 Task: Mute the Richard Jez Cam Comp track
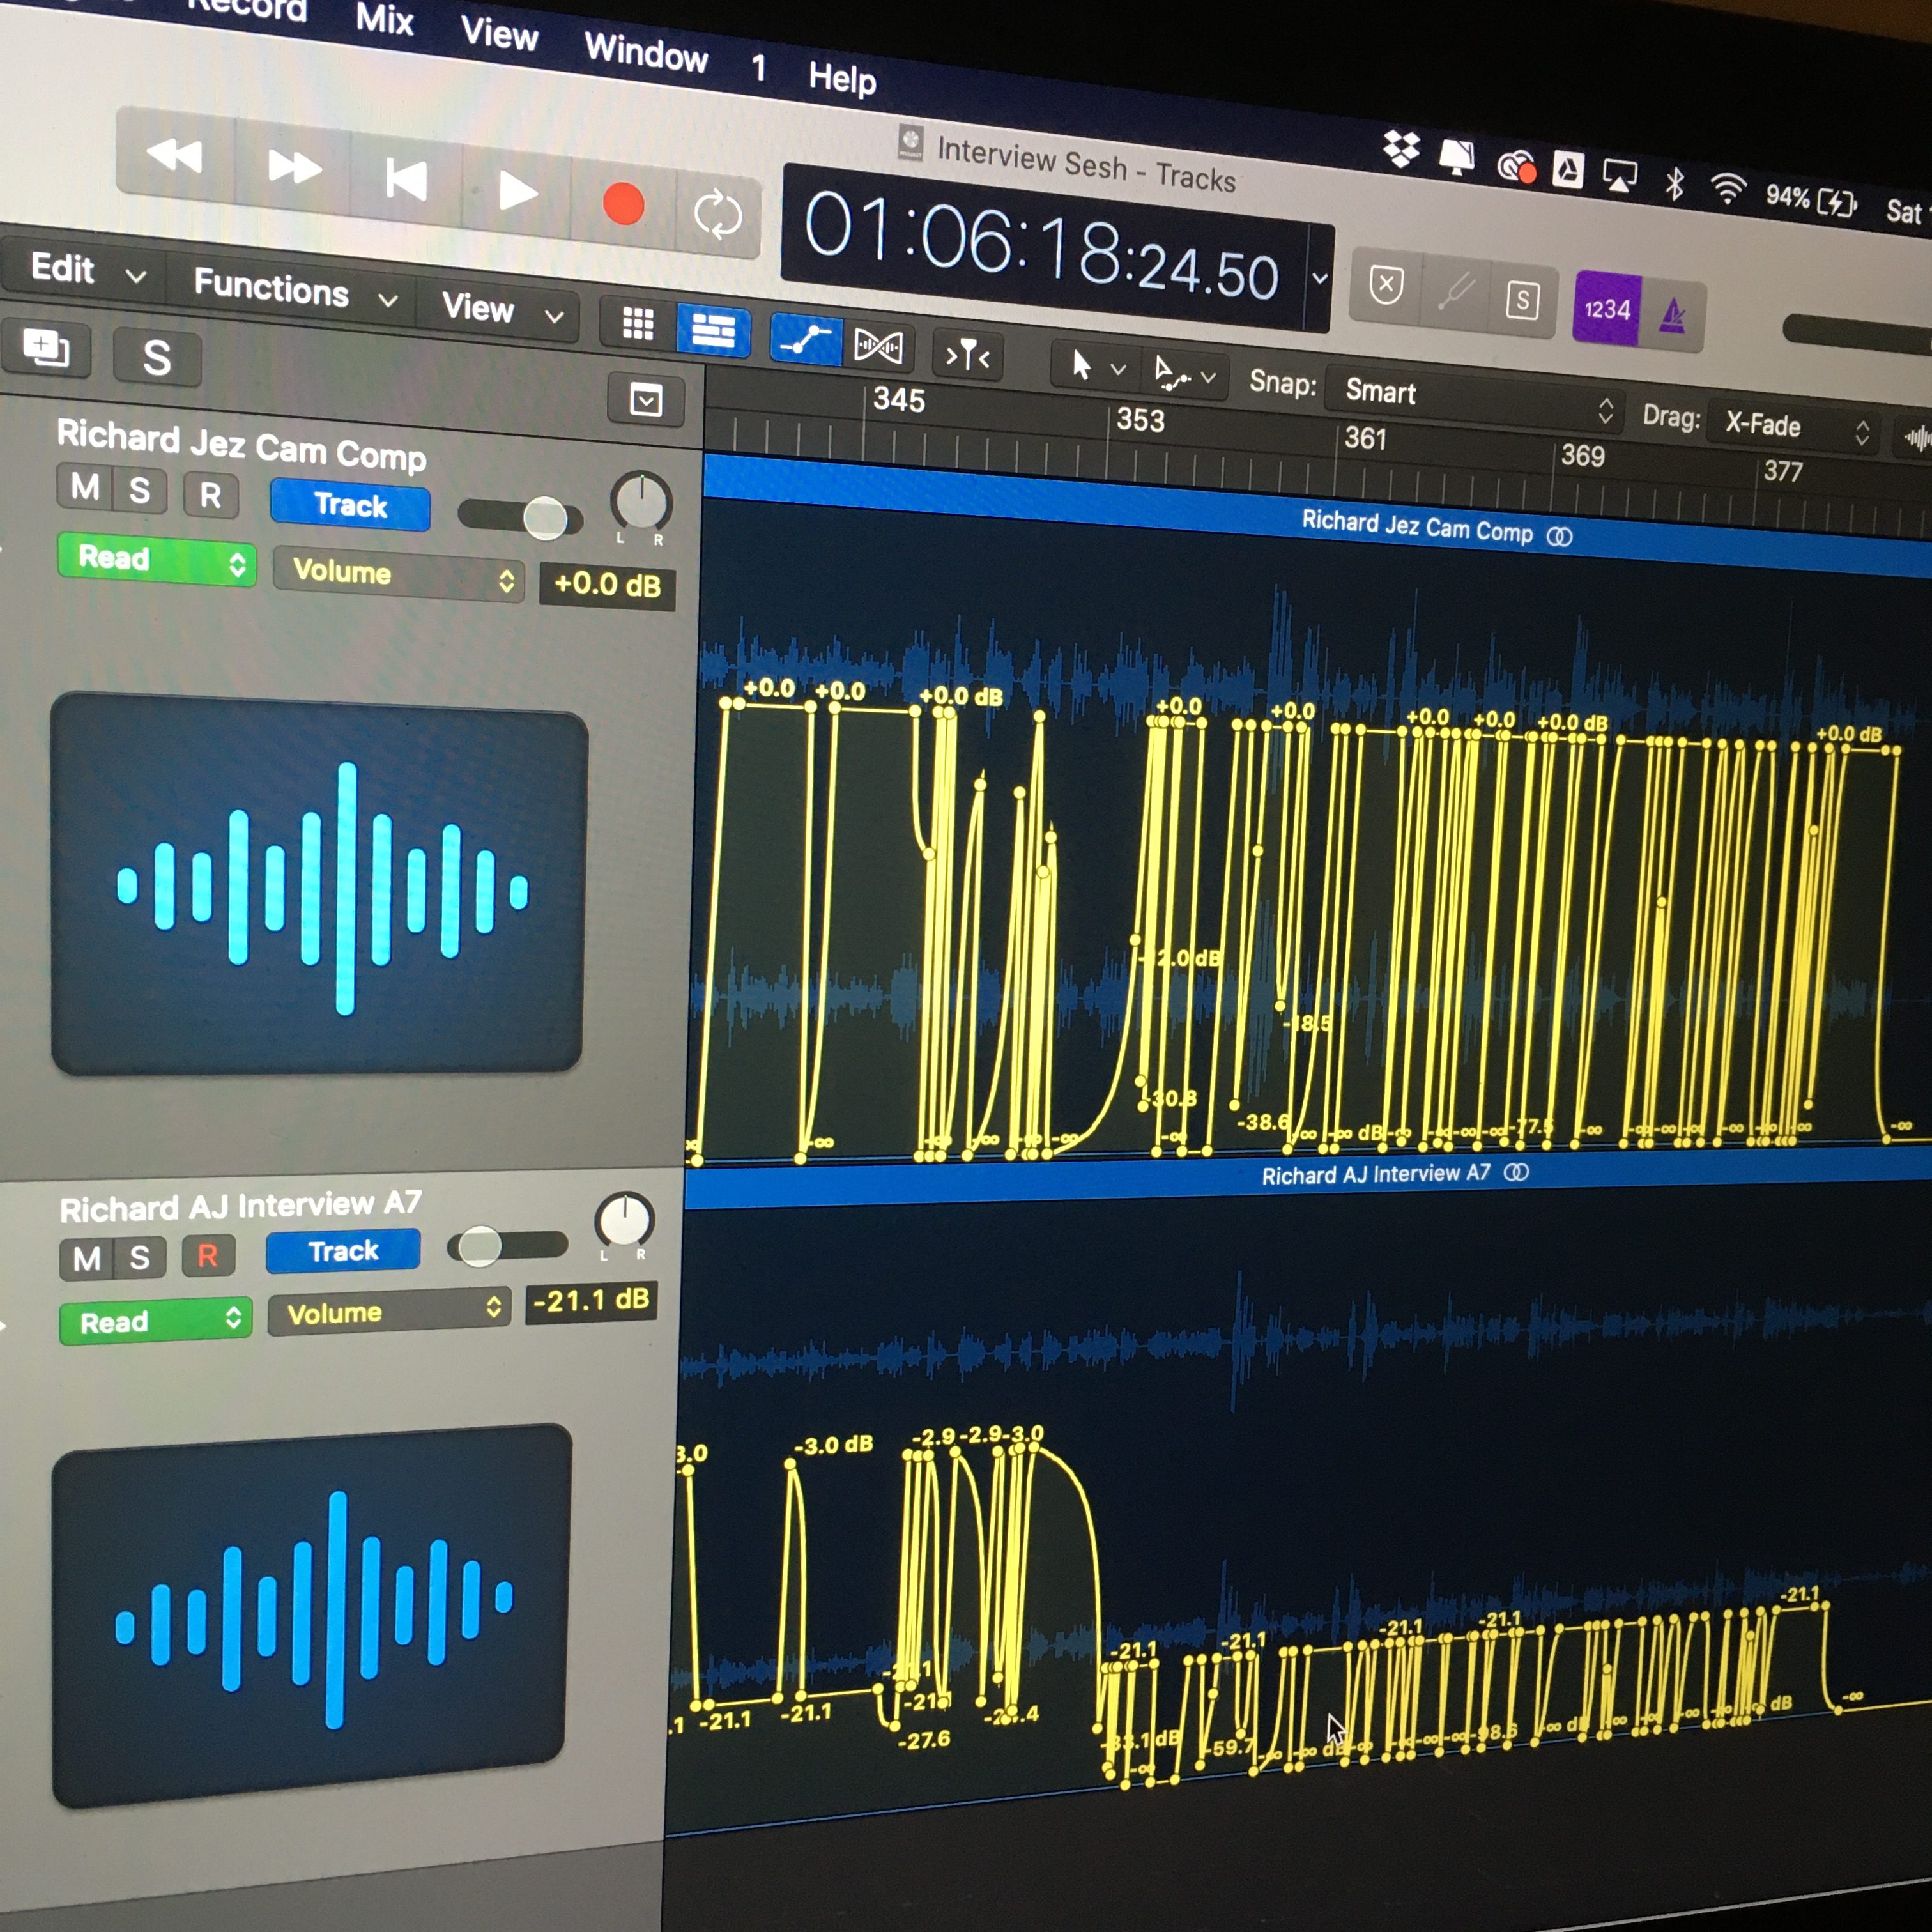click(x=84, y=488)
